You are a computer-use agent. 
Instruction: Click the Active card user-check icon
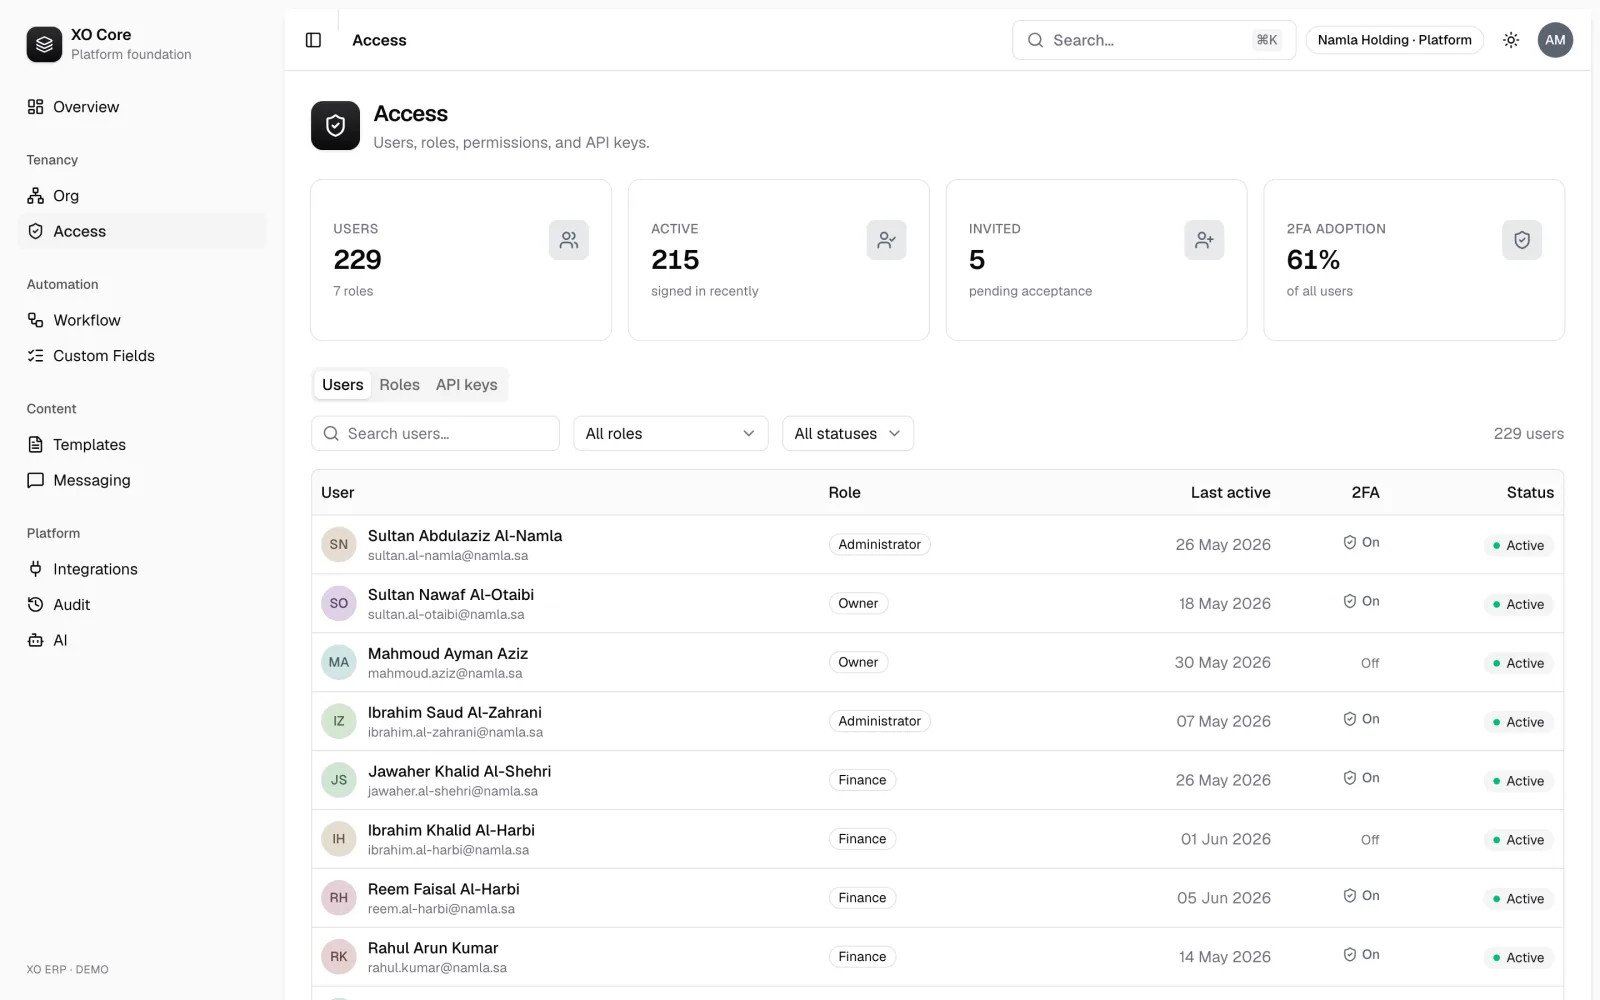point(886,240)
